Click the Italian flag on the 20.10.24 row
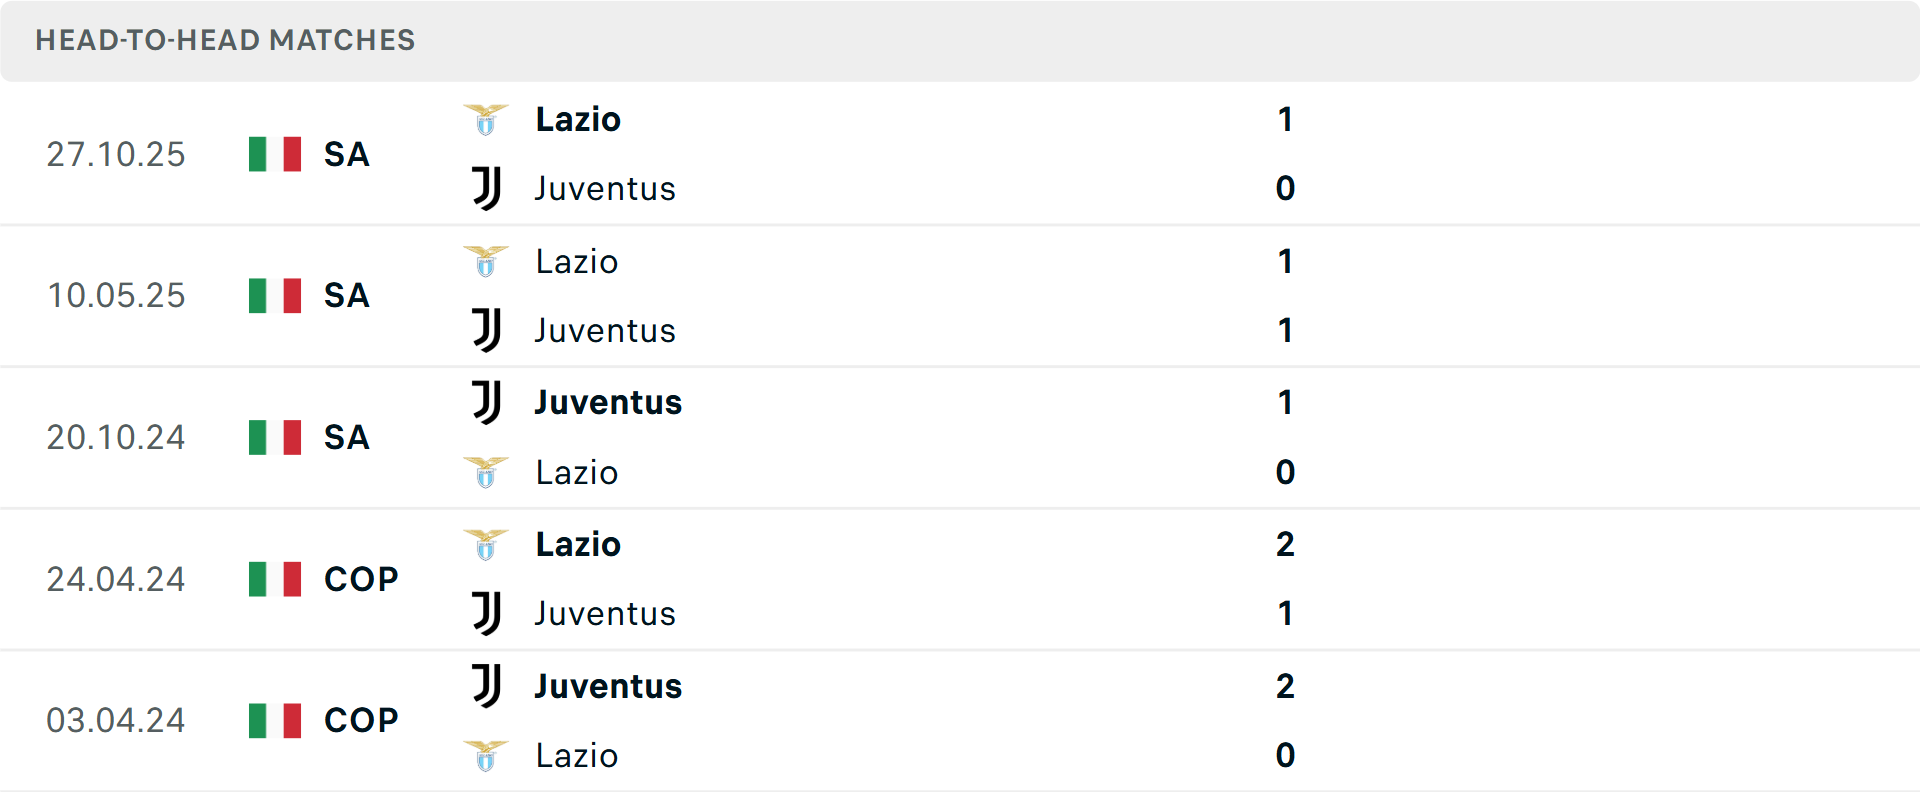The height and width of the screenshot is (792, 1920). [274, 437]
